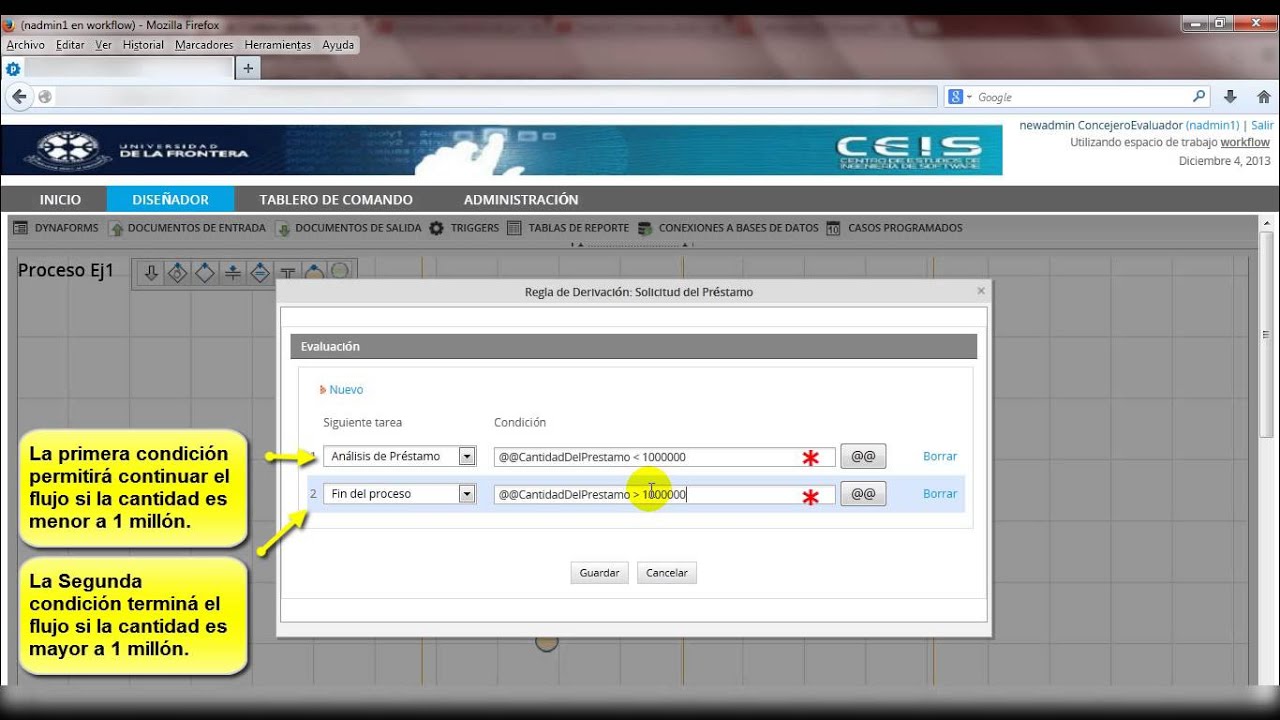1280x720 pixels.
Task: Open Firefox Archivo menu
Action: point(26,45)
